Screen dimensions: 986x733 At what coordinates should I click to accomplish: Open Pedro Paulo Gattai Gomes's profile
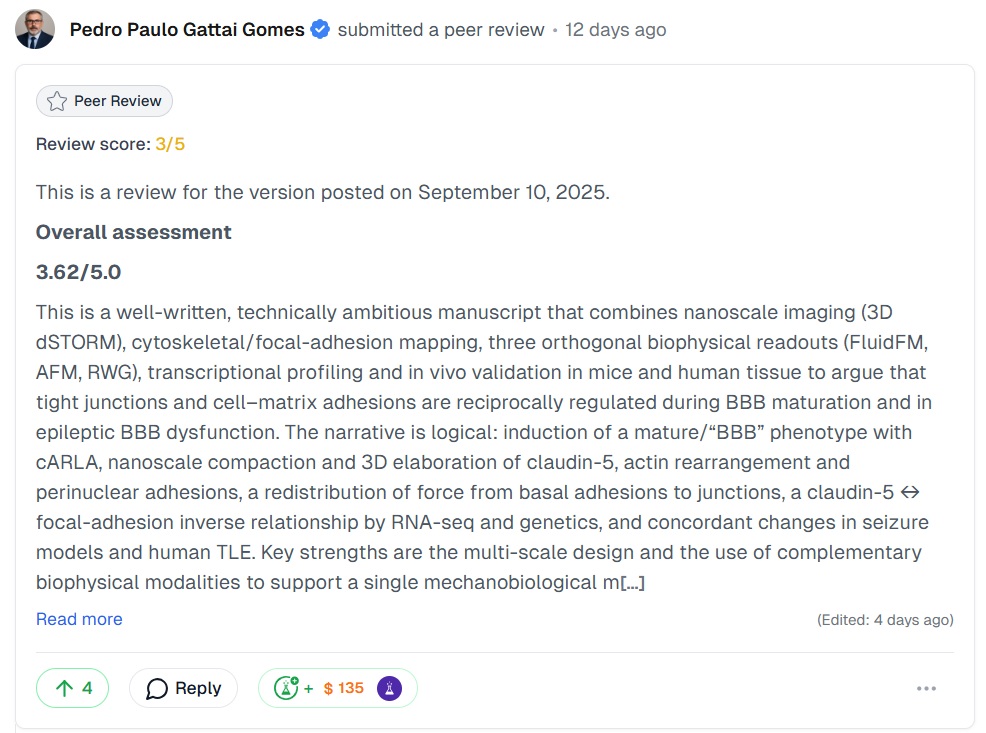186,29
